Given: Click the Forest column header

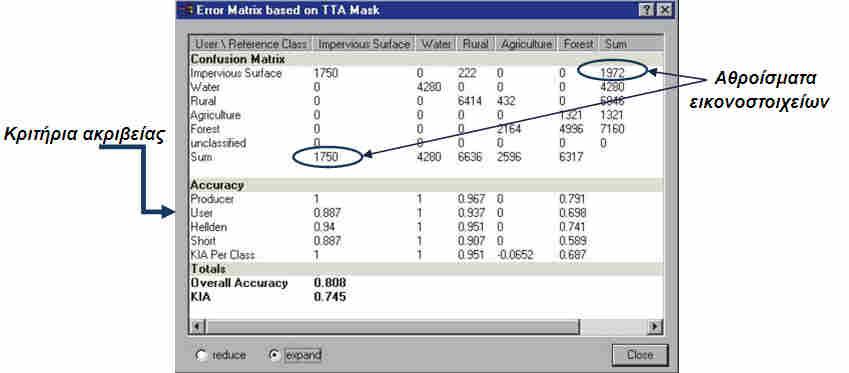Looking at the screenshot, I should [578, 44].
